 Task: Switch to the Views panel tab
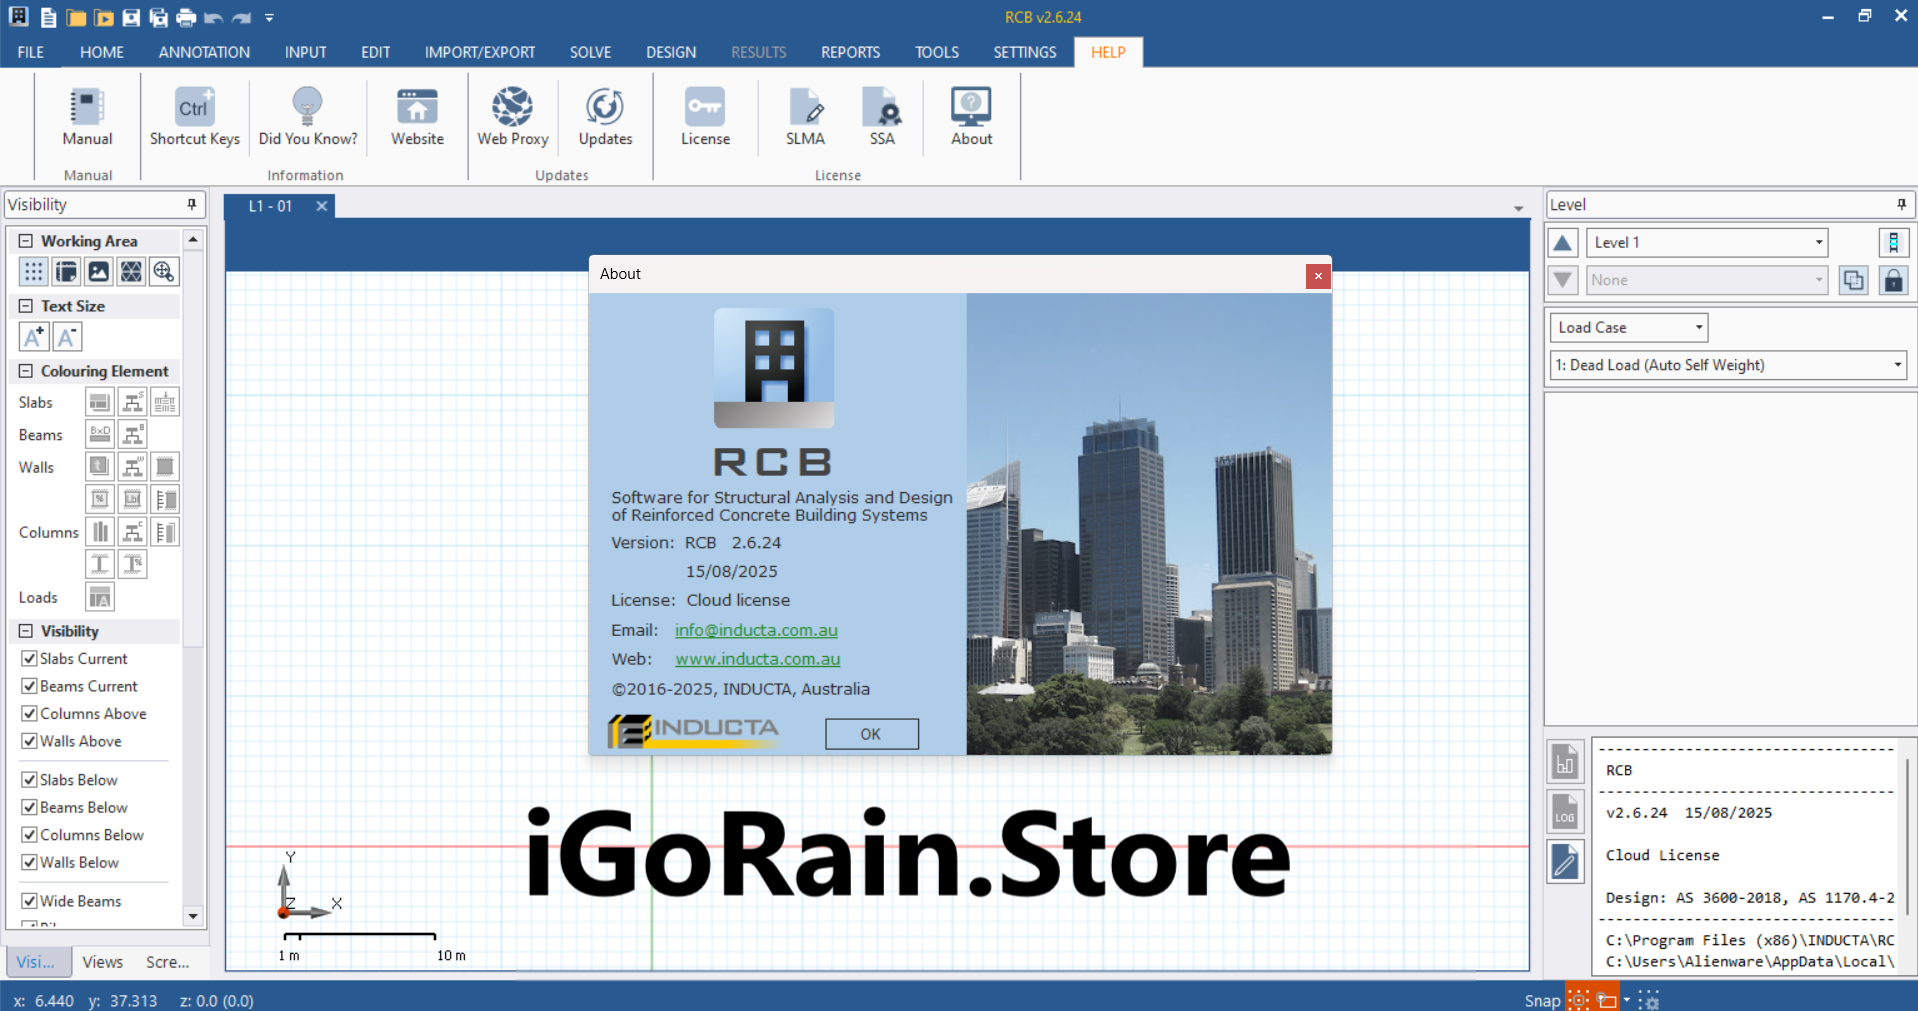102,962
